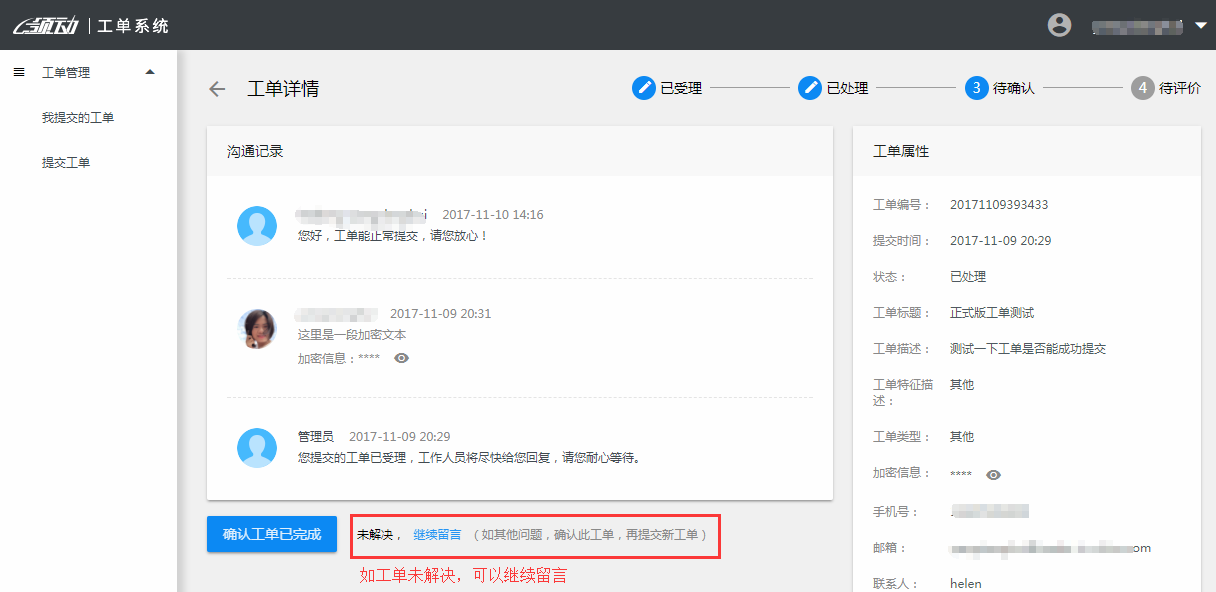Click the photo avatar in second message
Image resolution: width=1216 pixels, height=592 pixels.
[257, 328]
